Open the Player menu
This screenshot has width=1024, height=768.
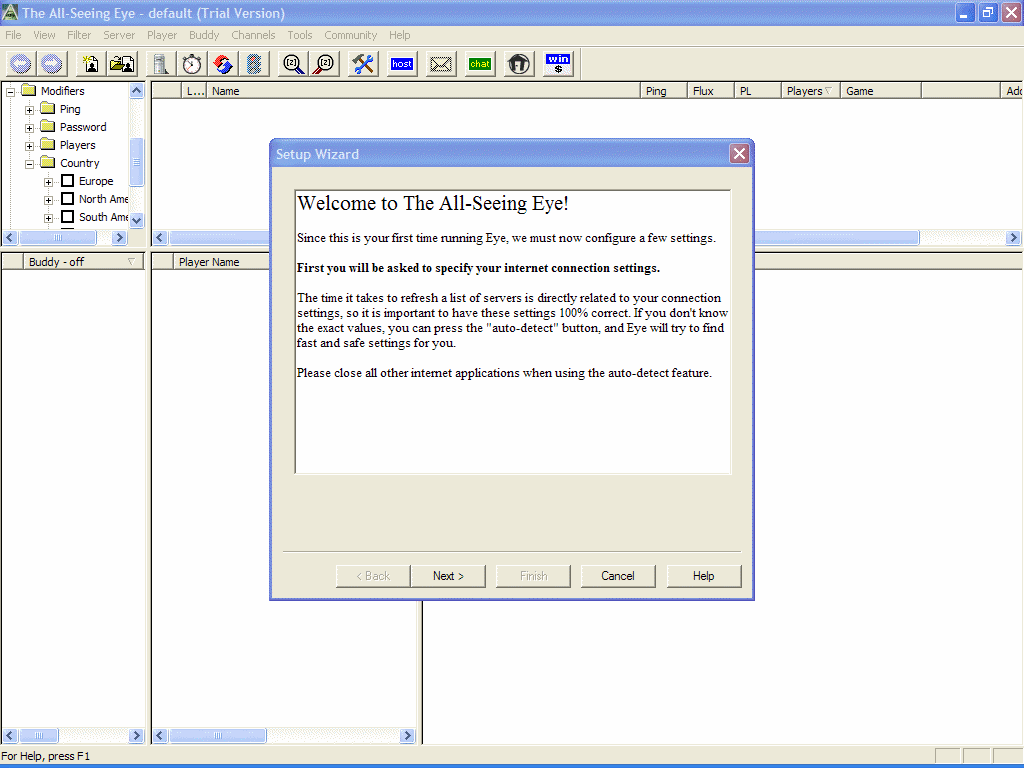tap(162, 35)
